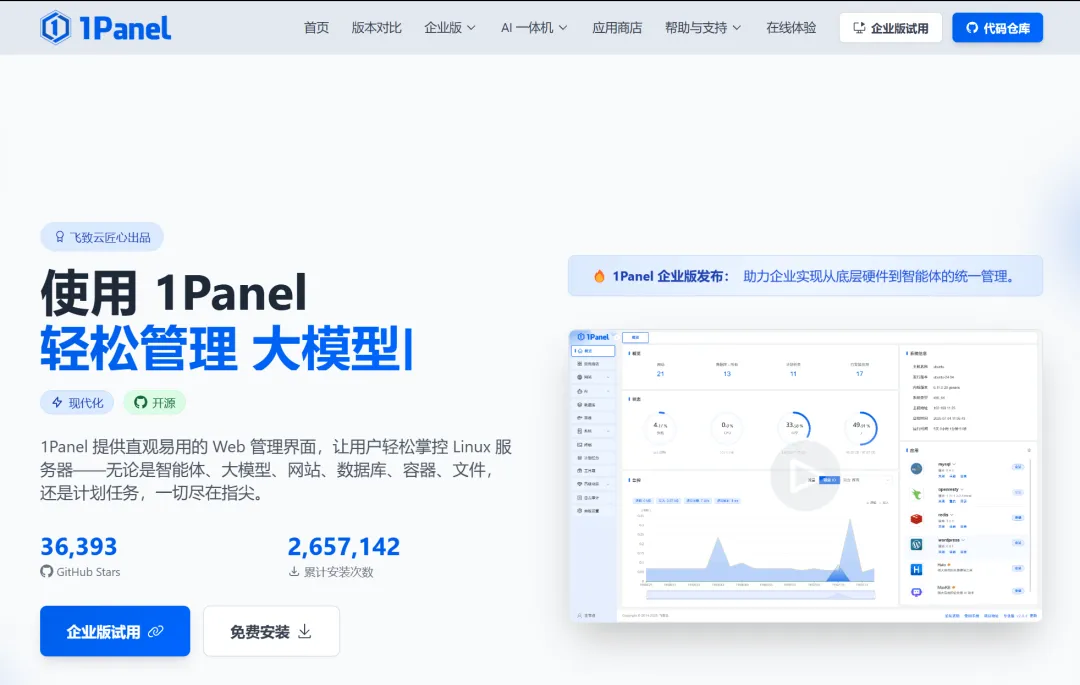This screenshot has width=1080, height=685.
Task: Click the GitHub icon in 开源 tag
Action: click(141, 403)
